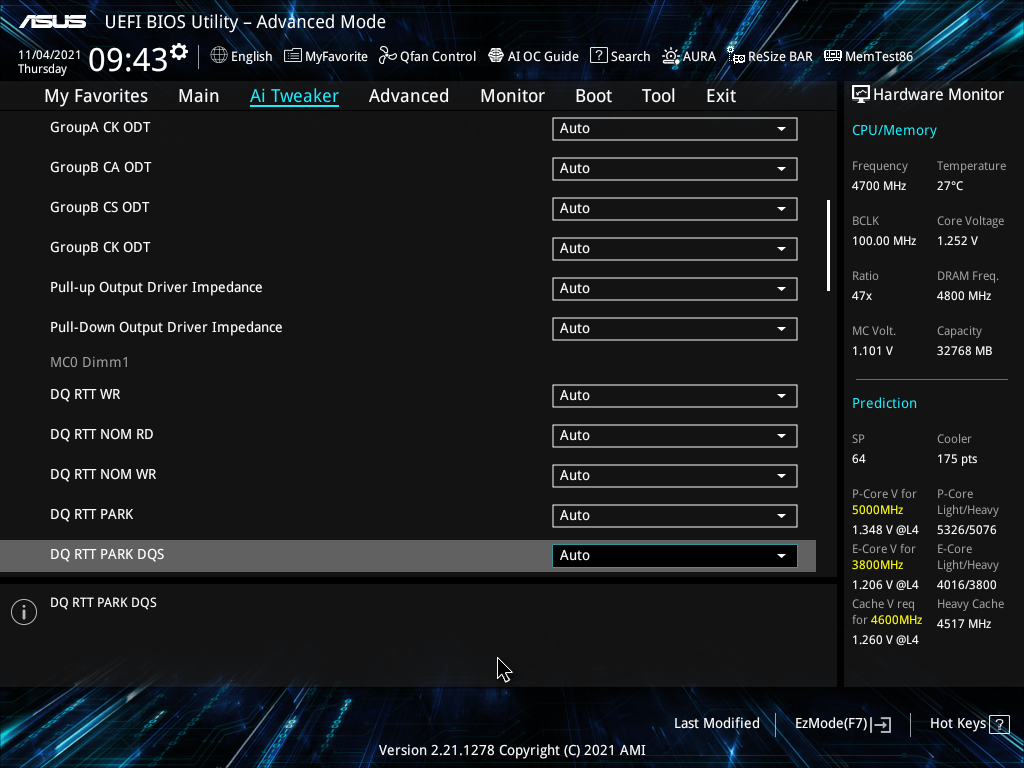The height and width of the screenshot is (768, 1024).
Task: Click the CPU/Memory heading
Action: click(x=894, y=131)
